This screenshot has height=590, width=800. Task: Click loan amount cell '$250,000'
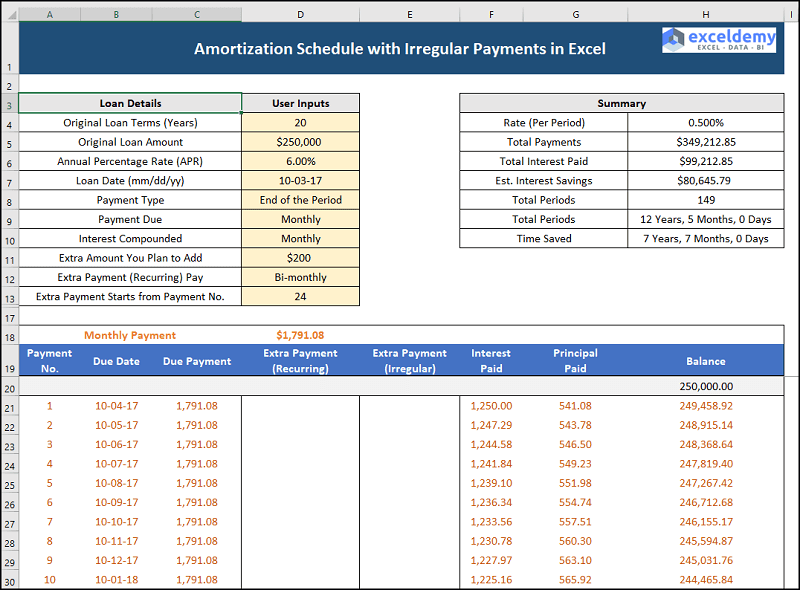tap(301, 142)
